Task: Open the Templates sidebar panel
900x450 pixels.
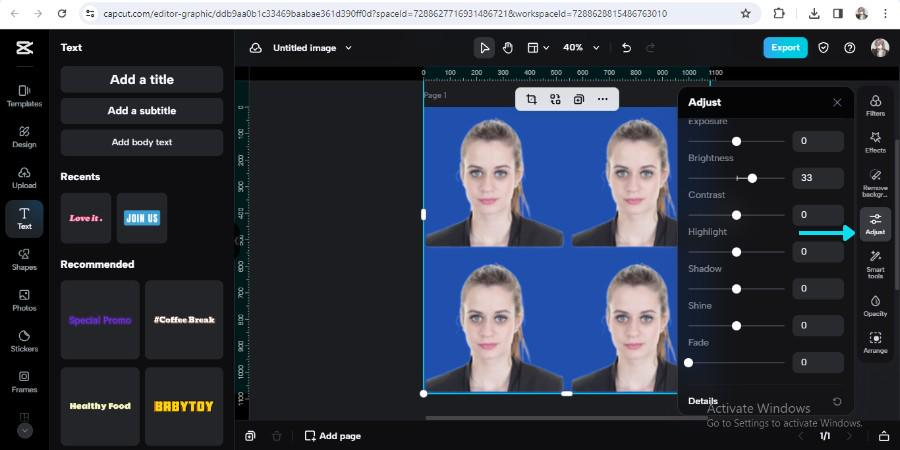Action: point(24,96)
